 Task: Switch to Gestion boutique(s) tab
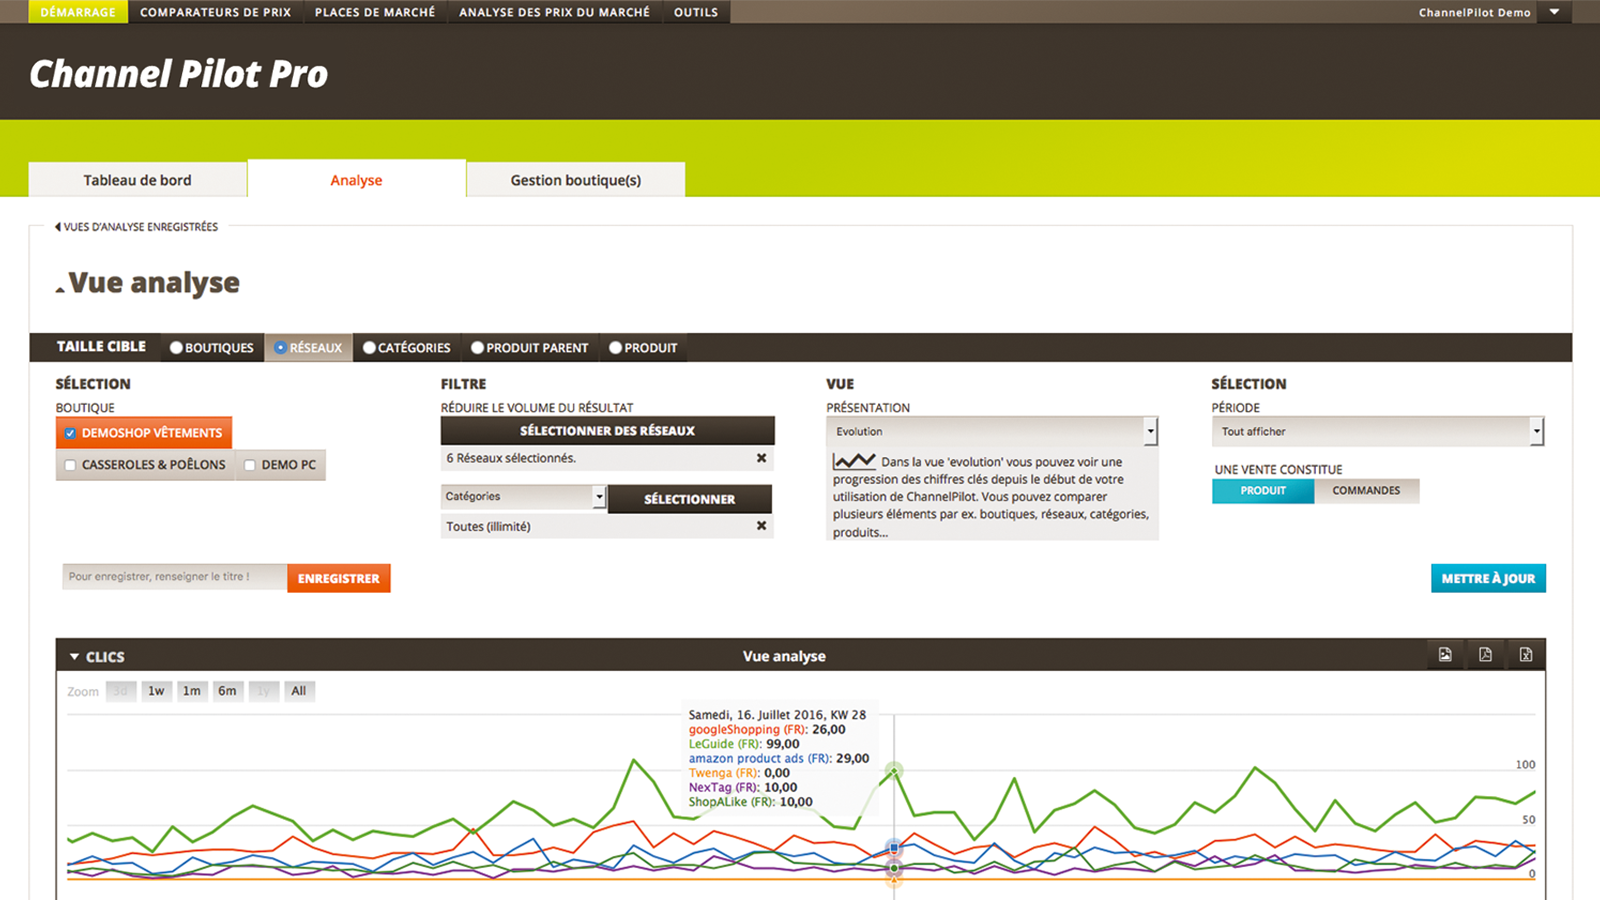[x=576, y=180]
